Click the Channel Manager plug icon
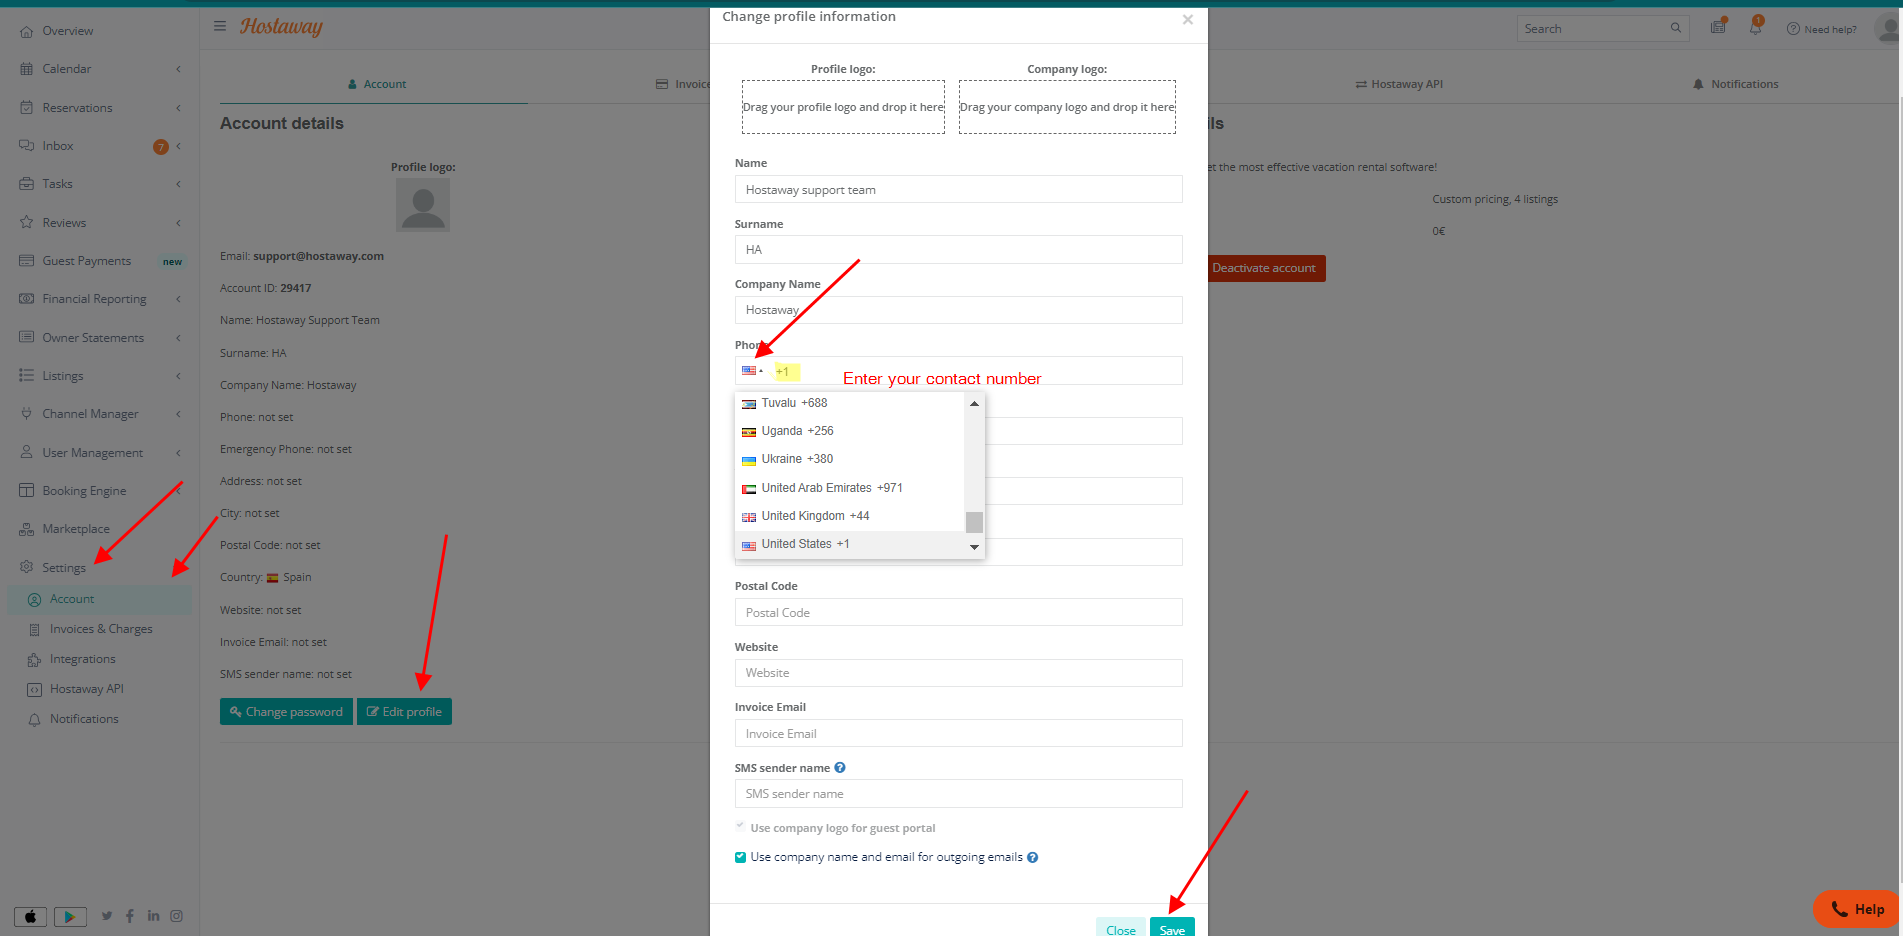Viewport: 1903px width, 936px height. (x=26, y=414)
